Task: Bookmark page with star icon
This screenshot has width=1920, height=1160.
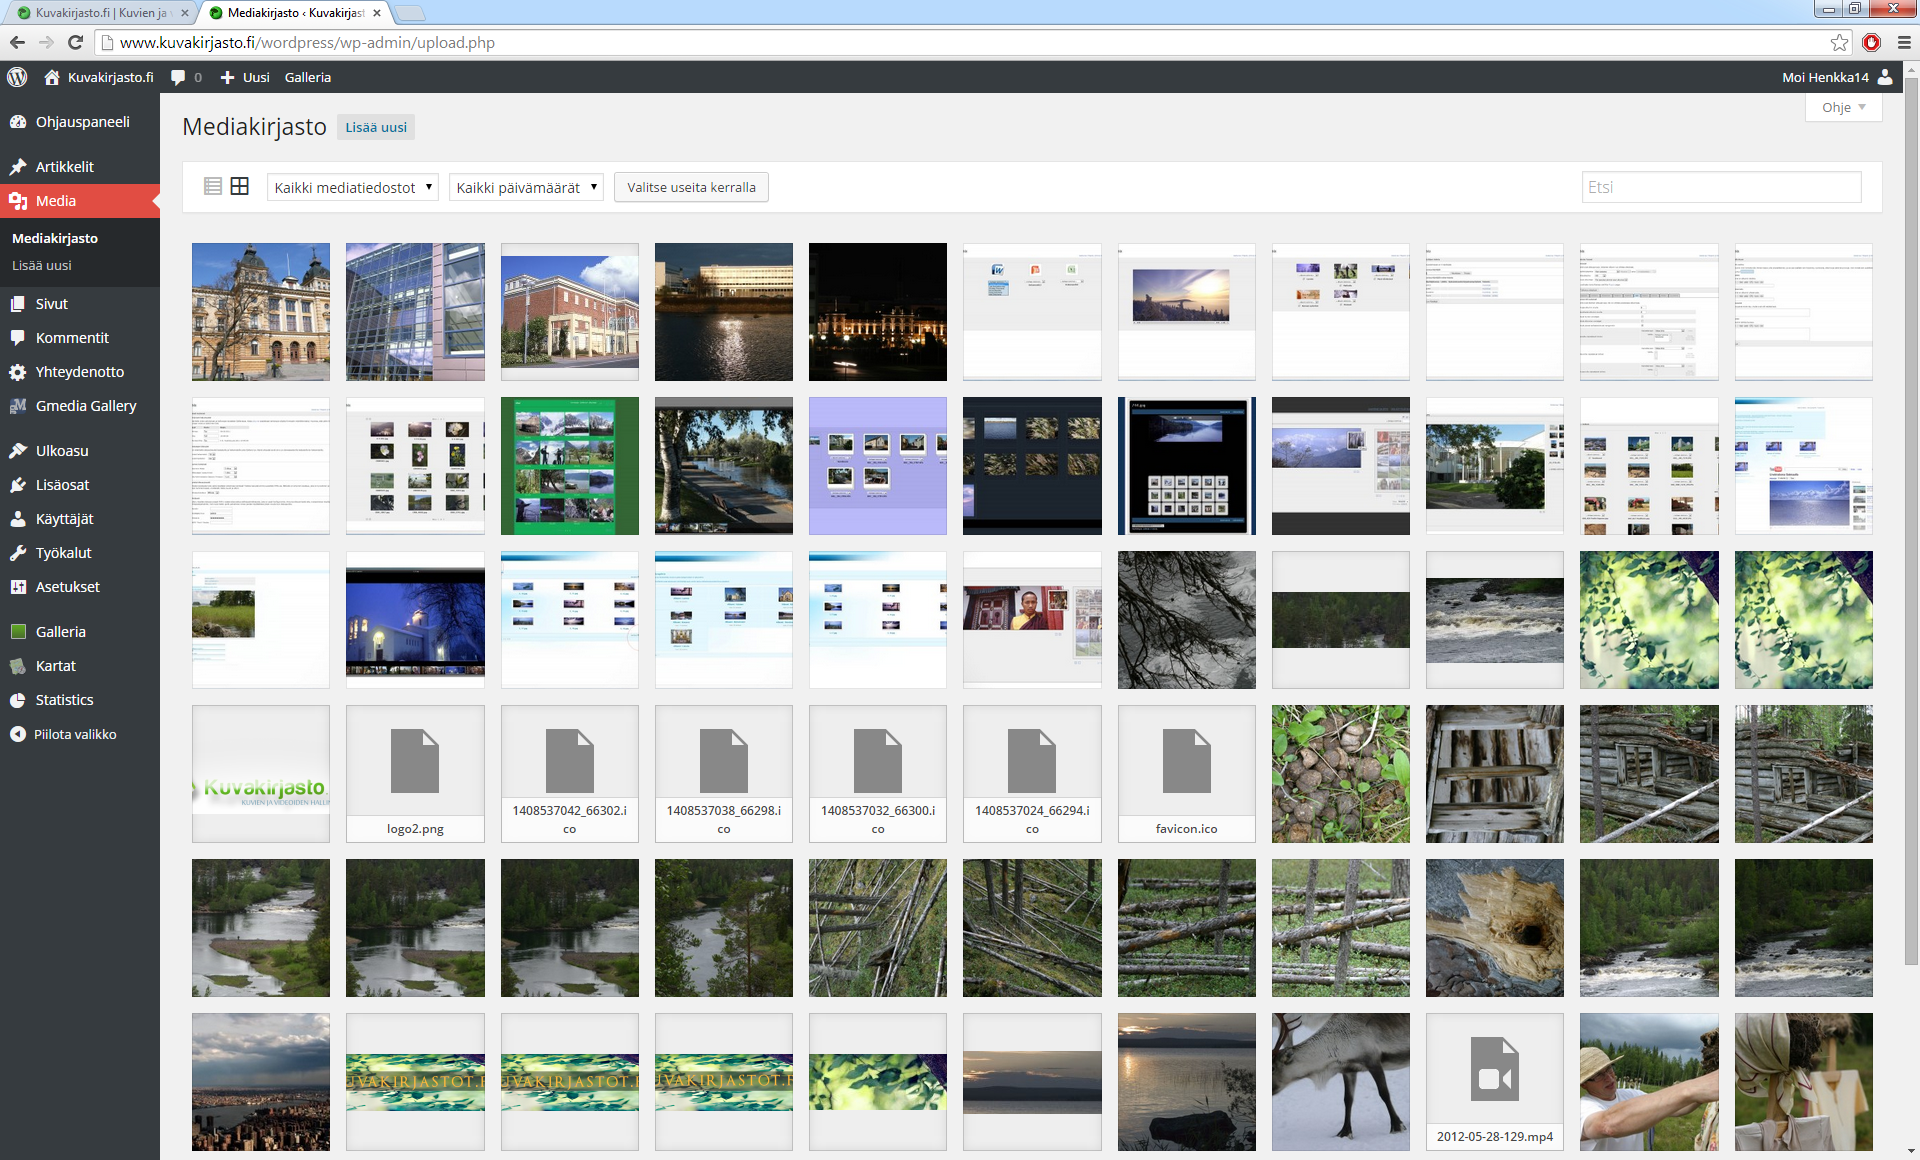Action: click(1839, 42)
